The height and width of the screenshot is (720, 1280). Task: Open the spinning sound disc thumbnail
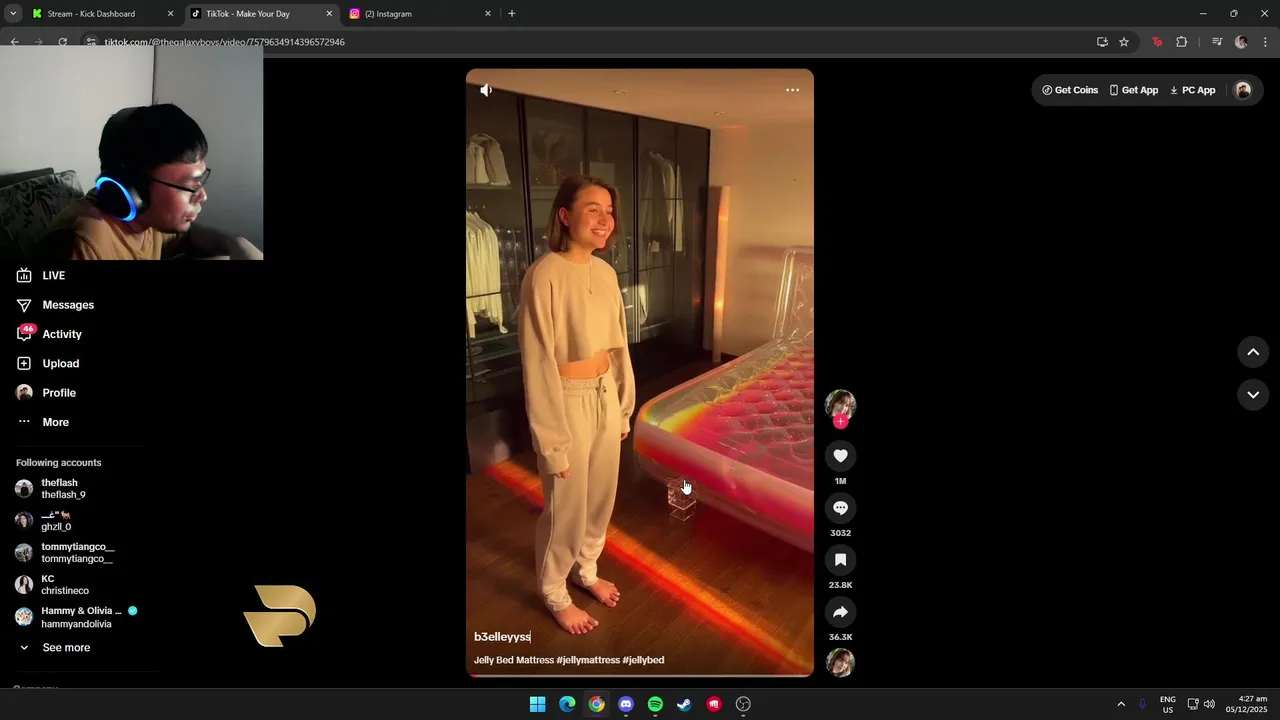coord(840,662)
